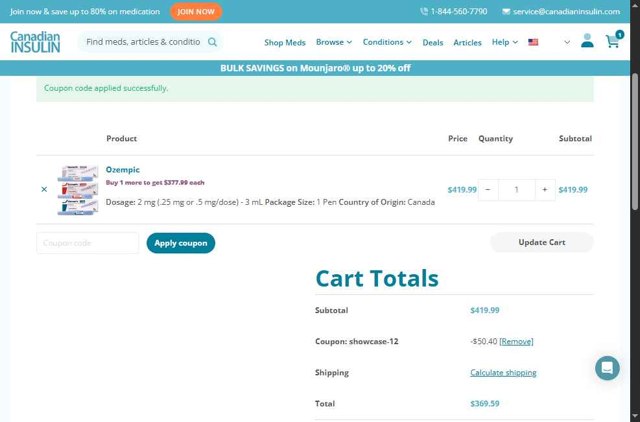The image size is (640, 422).
Task: Go to Deals page
Action: pyautogui.click(x=433, y=42)
